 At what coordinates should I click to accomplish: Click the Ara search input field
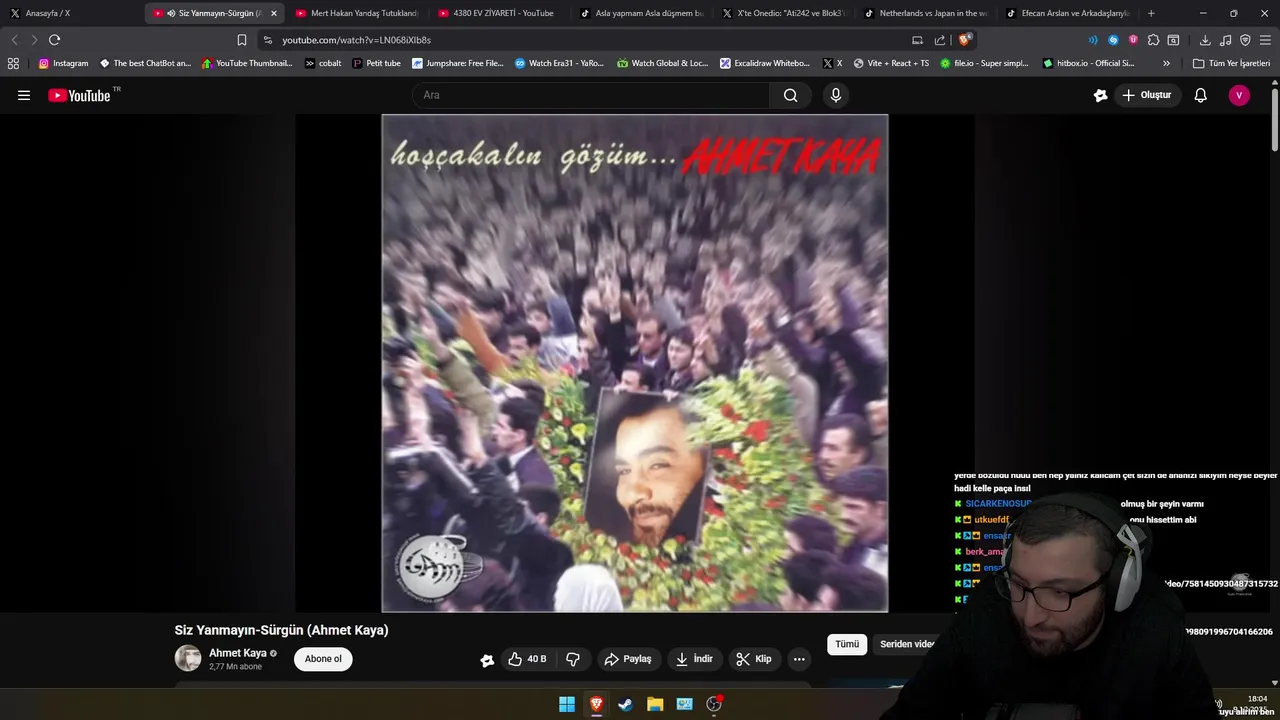tap(591, 95)
